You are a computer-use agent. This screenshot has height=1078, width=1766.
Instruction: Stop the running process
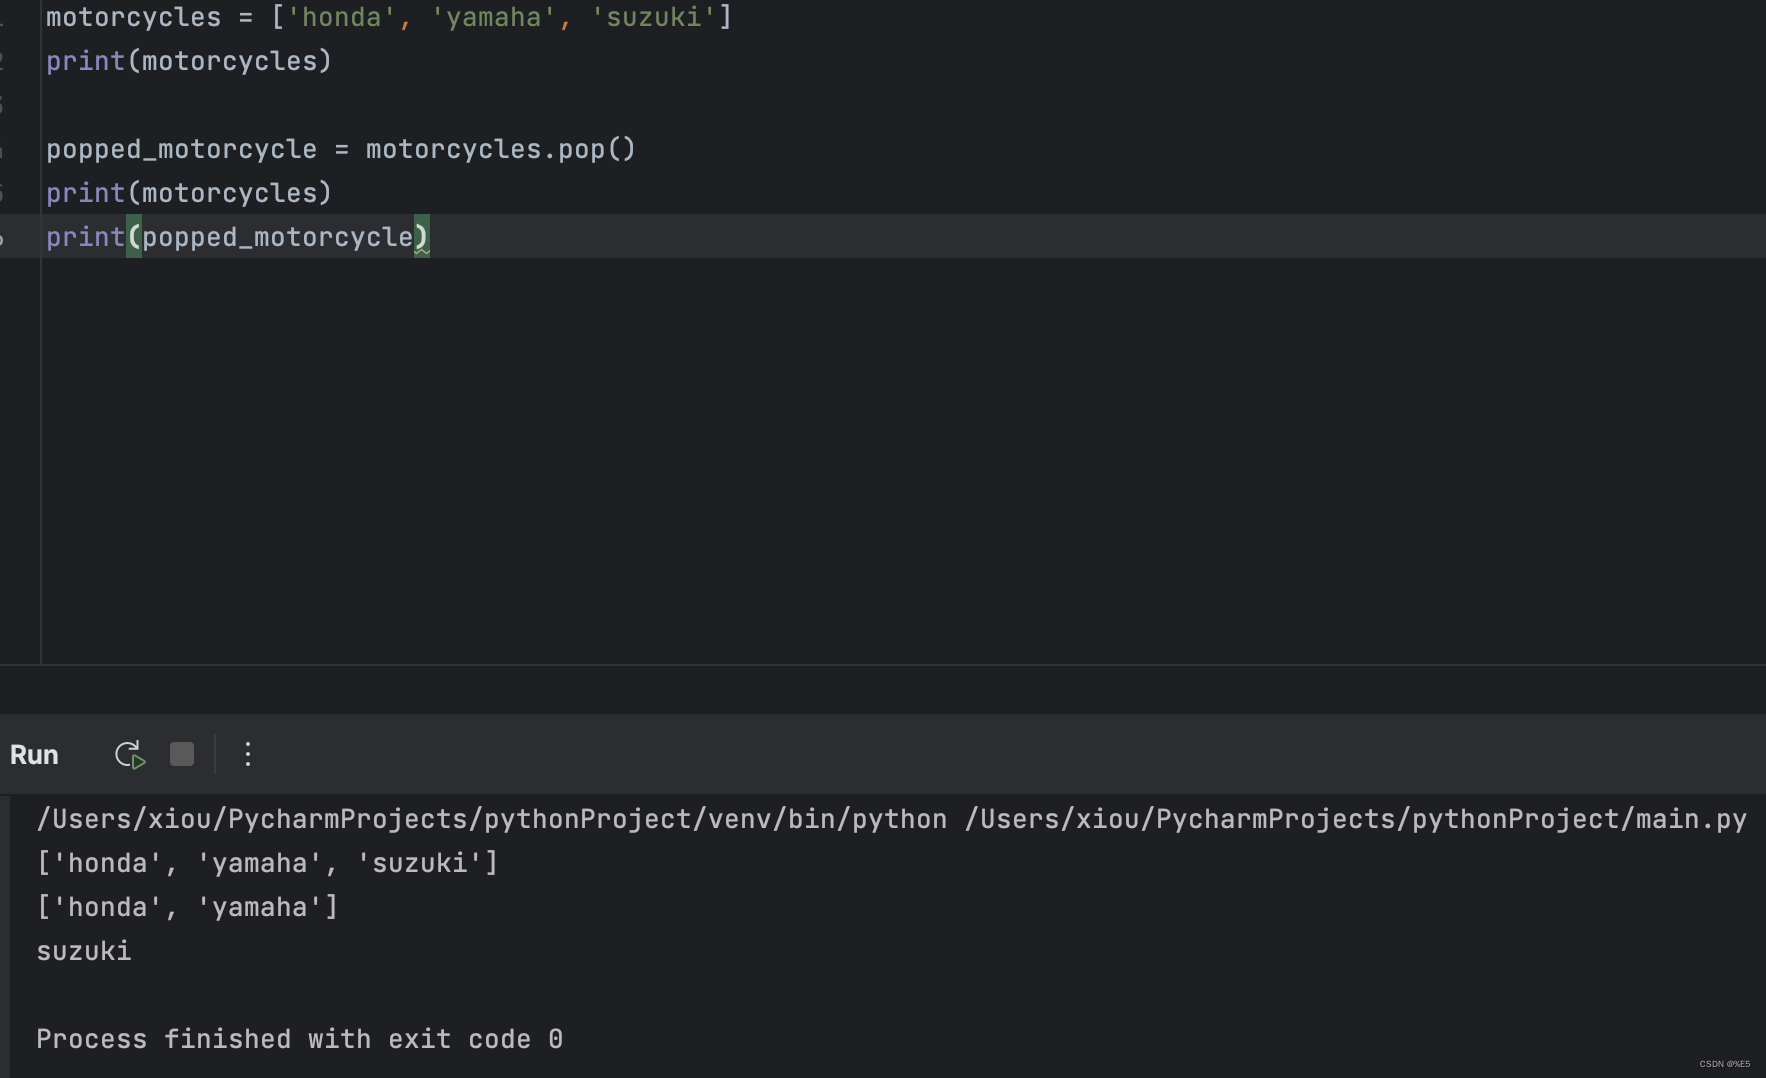182,754
